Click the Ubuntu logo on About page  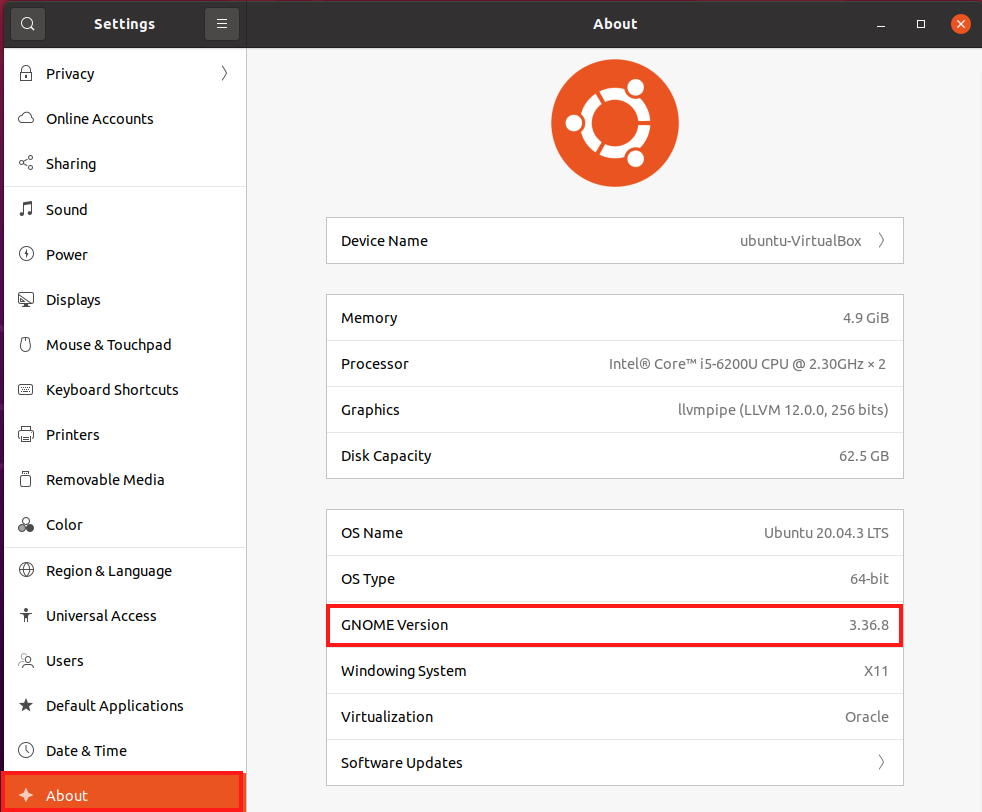pyautogui.click(x=614, y=123)
